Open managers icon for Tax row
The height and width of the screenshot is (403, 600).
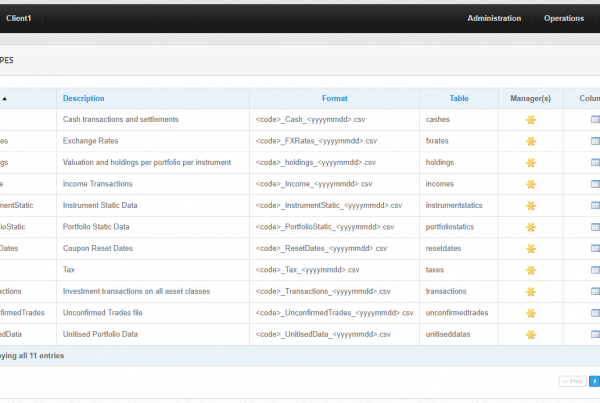[530, 270]
